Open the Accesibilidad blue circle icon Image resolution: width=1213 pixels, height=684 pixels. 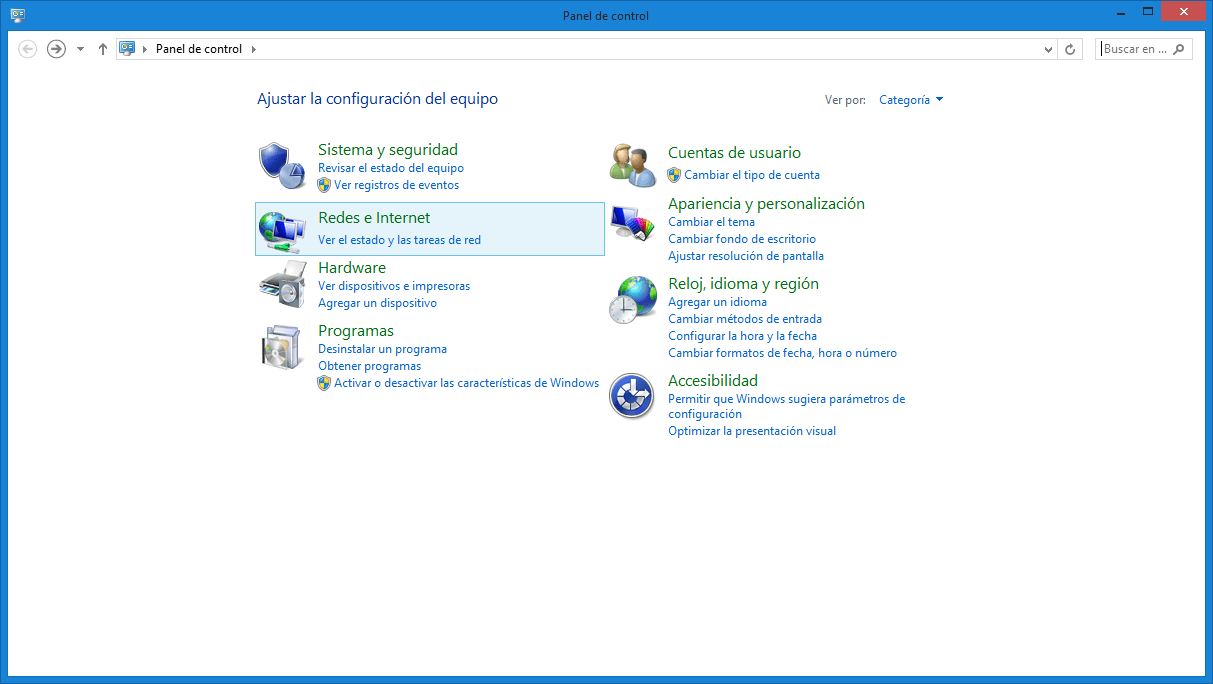632,396
